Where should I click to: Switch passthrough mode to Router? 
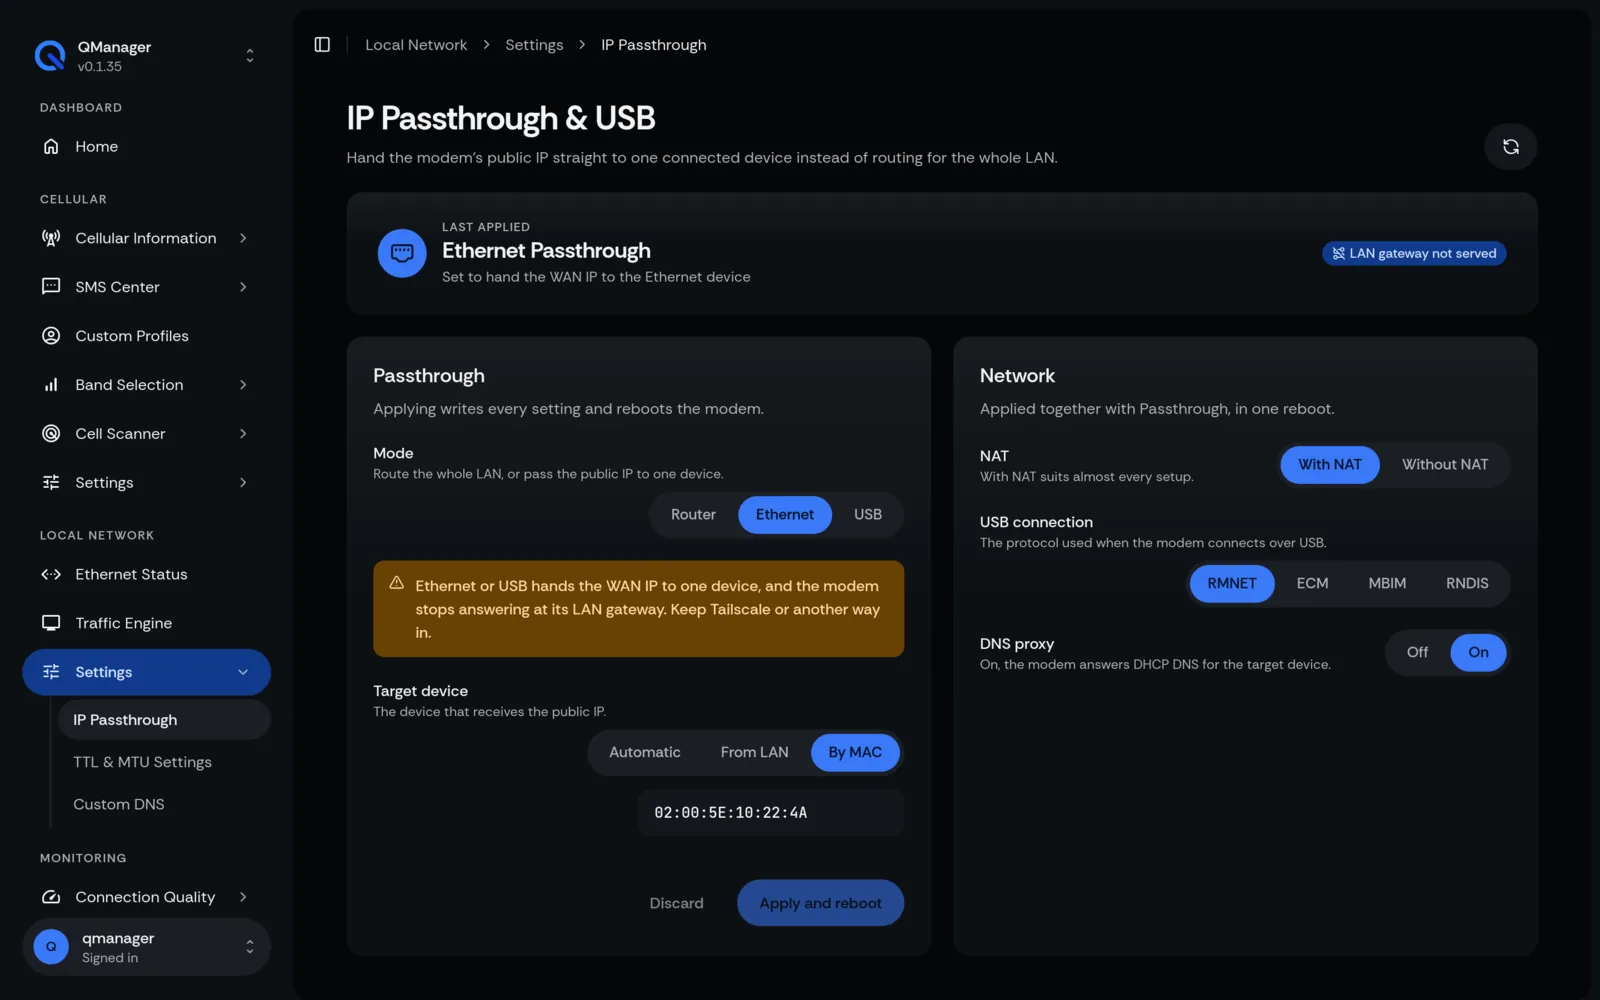point(693,515)
